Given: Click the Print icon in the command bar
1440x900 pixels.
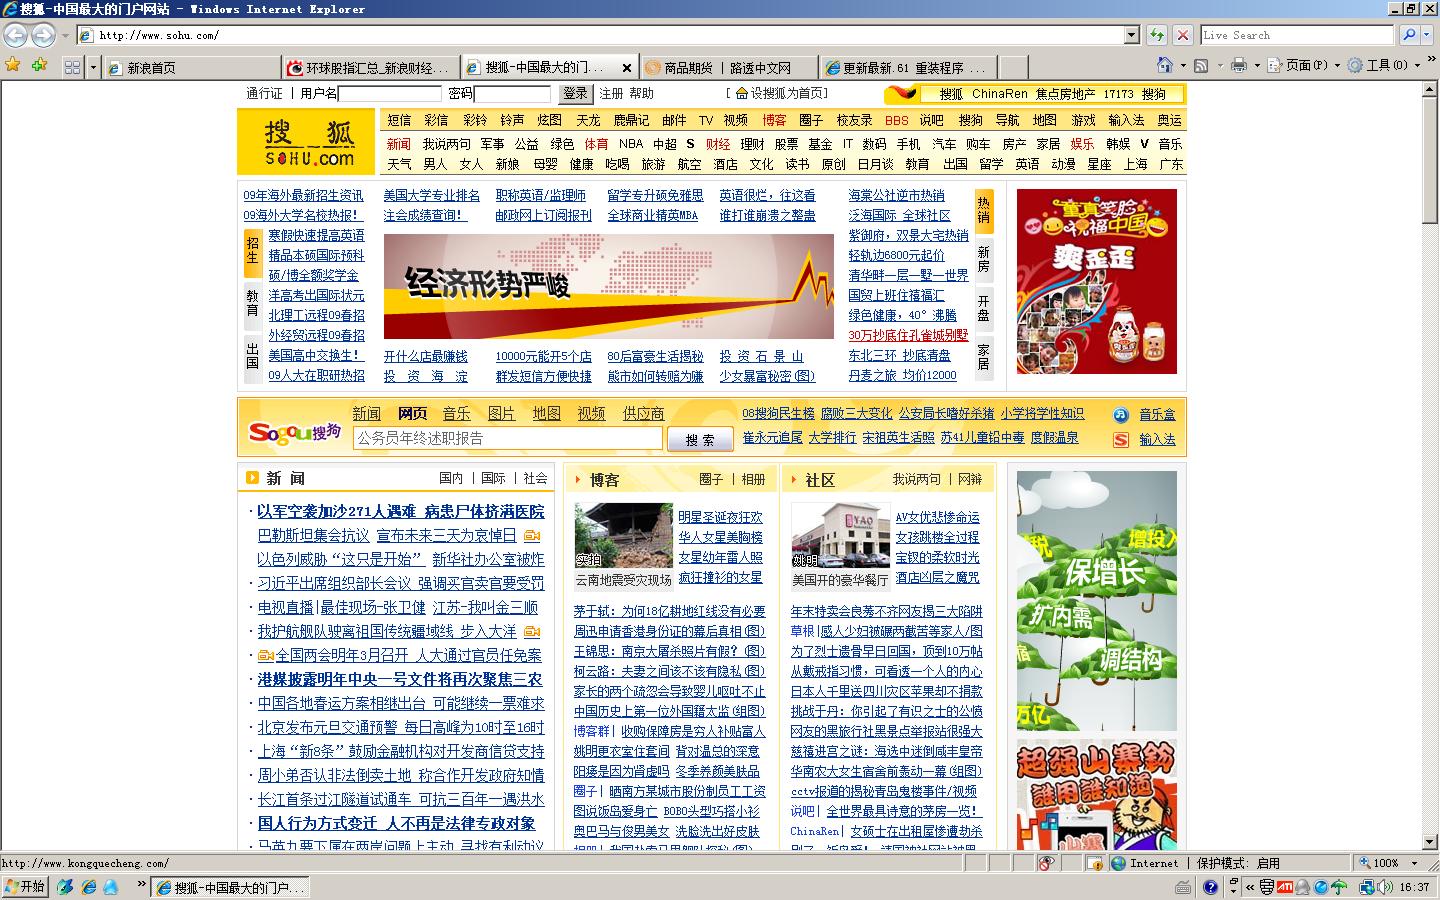Looking at the screenshot, I should point(1239,66).
